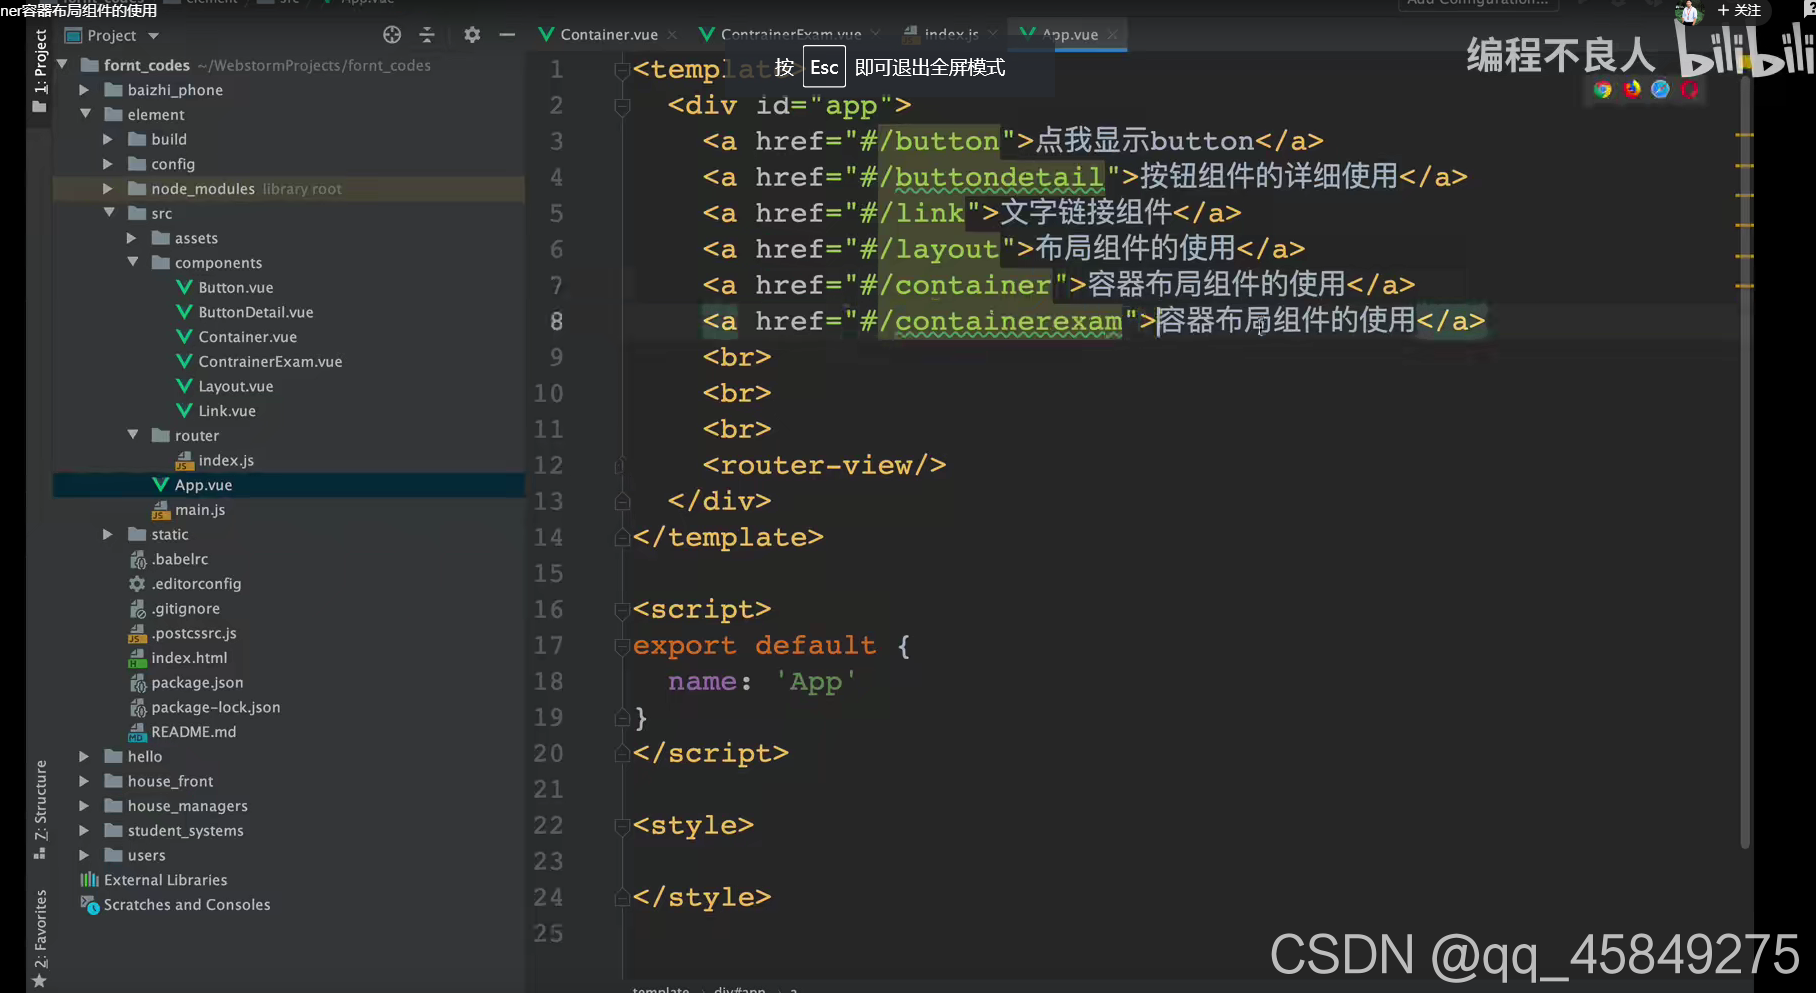
Task: Click the 关注 follow button
Action: (x=1739, y=10)
